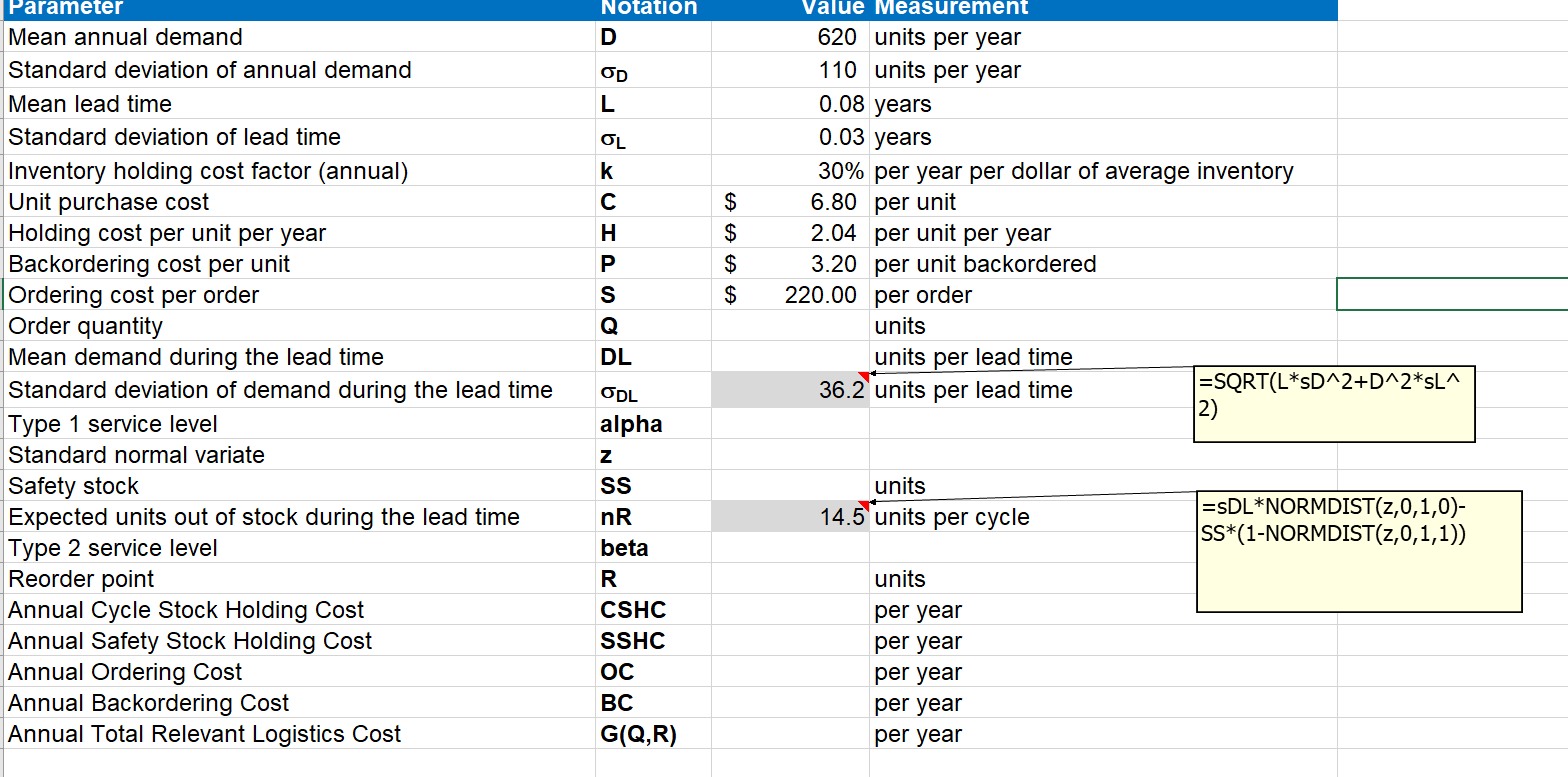
Task: Select the 110 standard deviation value cell
Action: tap(790, 70)
